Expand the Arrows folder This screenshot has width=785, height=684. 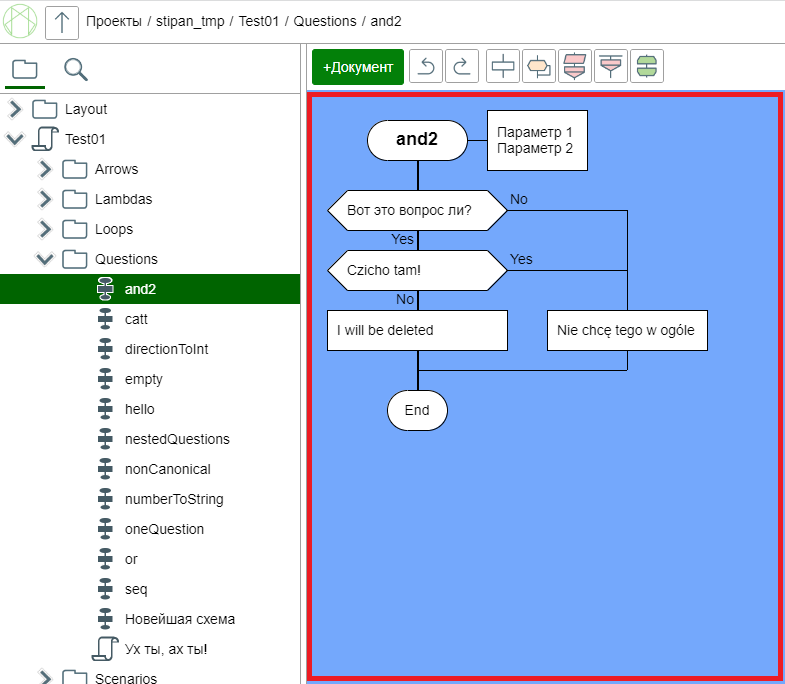(45, 169)
